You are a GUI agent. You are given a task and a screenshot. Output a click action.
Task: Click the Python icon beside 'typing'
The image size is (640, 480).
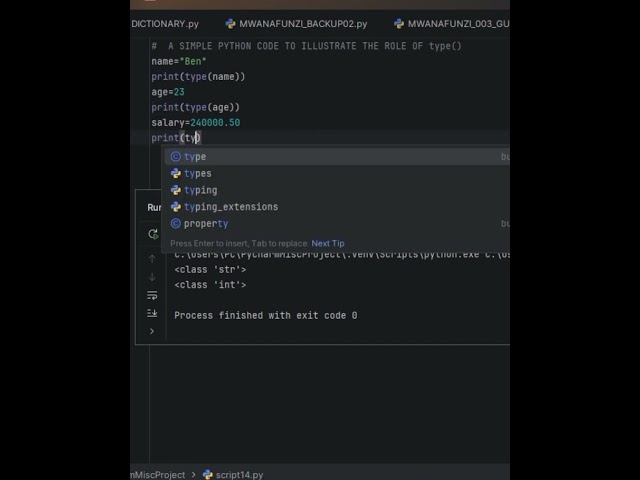(x=176, y=190)
